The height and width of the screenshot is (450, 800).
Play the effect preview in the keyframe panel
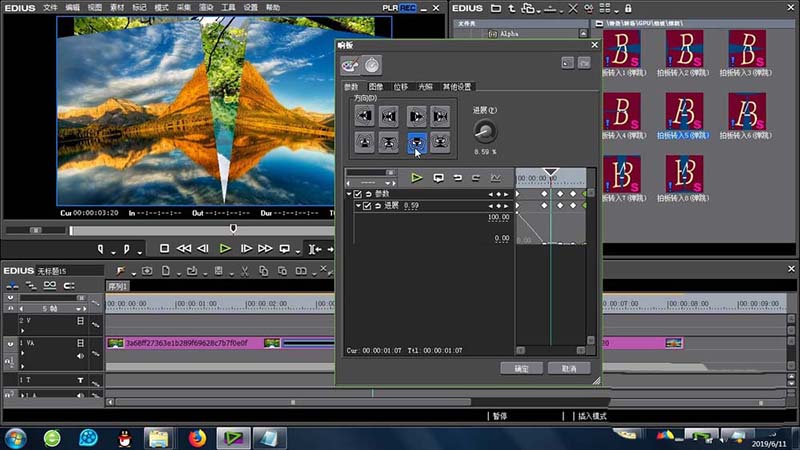point(417,178)
